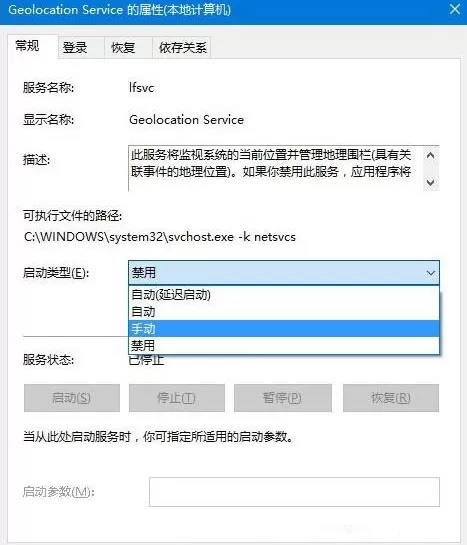Click the executable path text svchost.exe
This screenshot has width=467, height=545.
pyautogui.click(x=201, y=237)
